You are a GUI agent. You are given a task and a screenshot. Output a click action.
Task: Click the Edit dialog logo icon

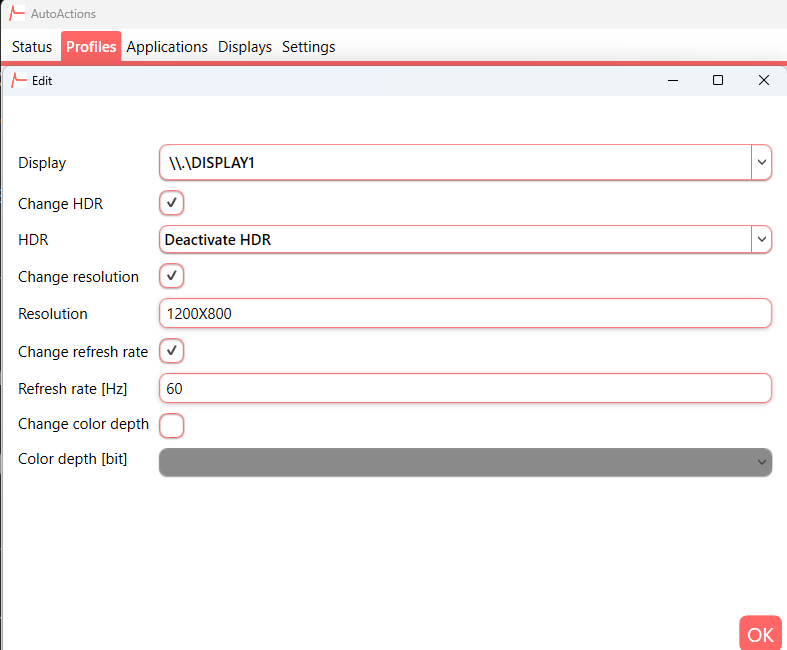pos(19,81)
